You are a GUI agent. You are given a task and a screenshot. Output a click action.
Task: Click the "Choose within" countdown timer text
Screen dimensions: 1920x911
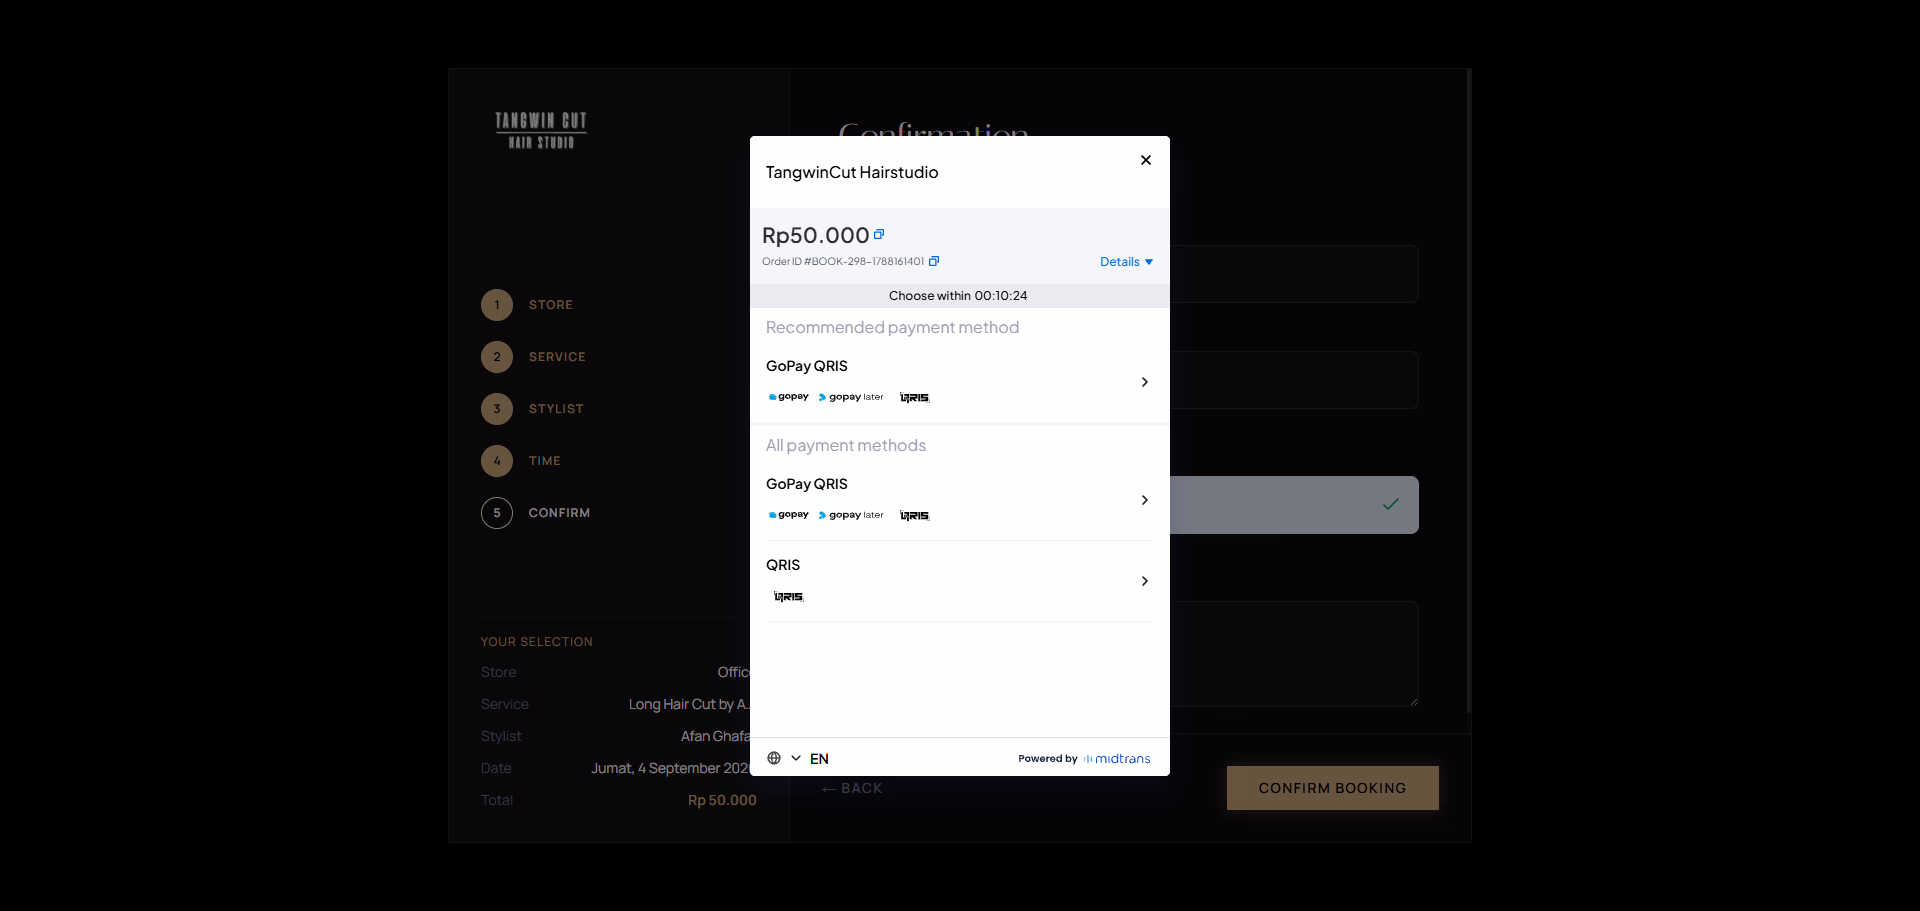coord(958,296)
